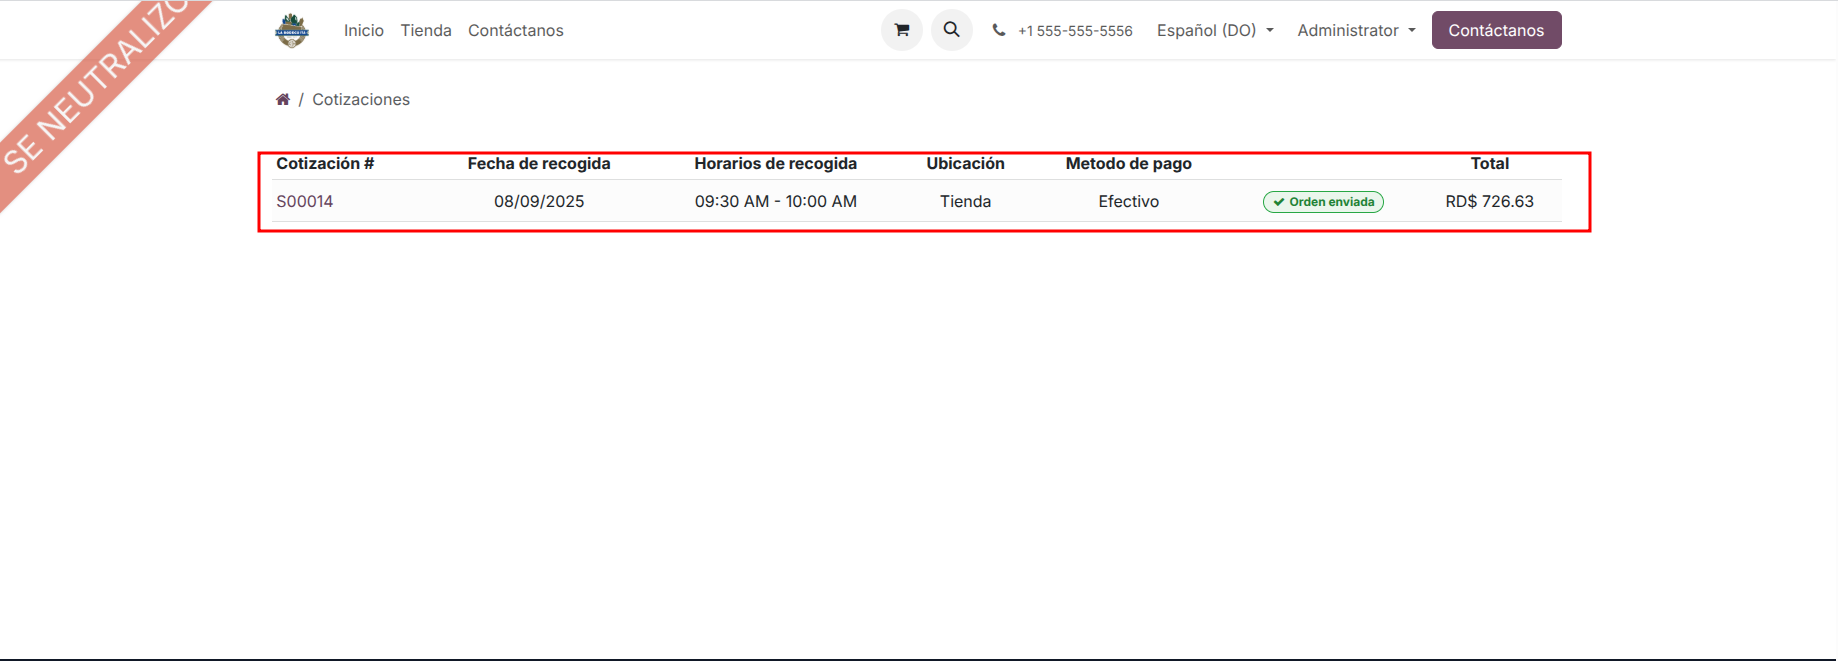Select Contáctanos in the navigation menu
This screenshot has width=1838, height=661.
click(x=516, y=30)
